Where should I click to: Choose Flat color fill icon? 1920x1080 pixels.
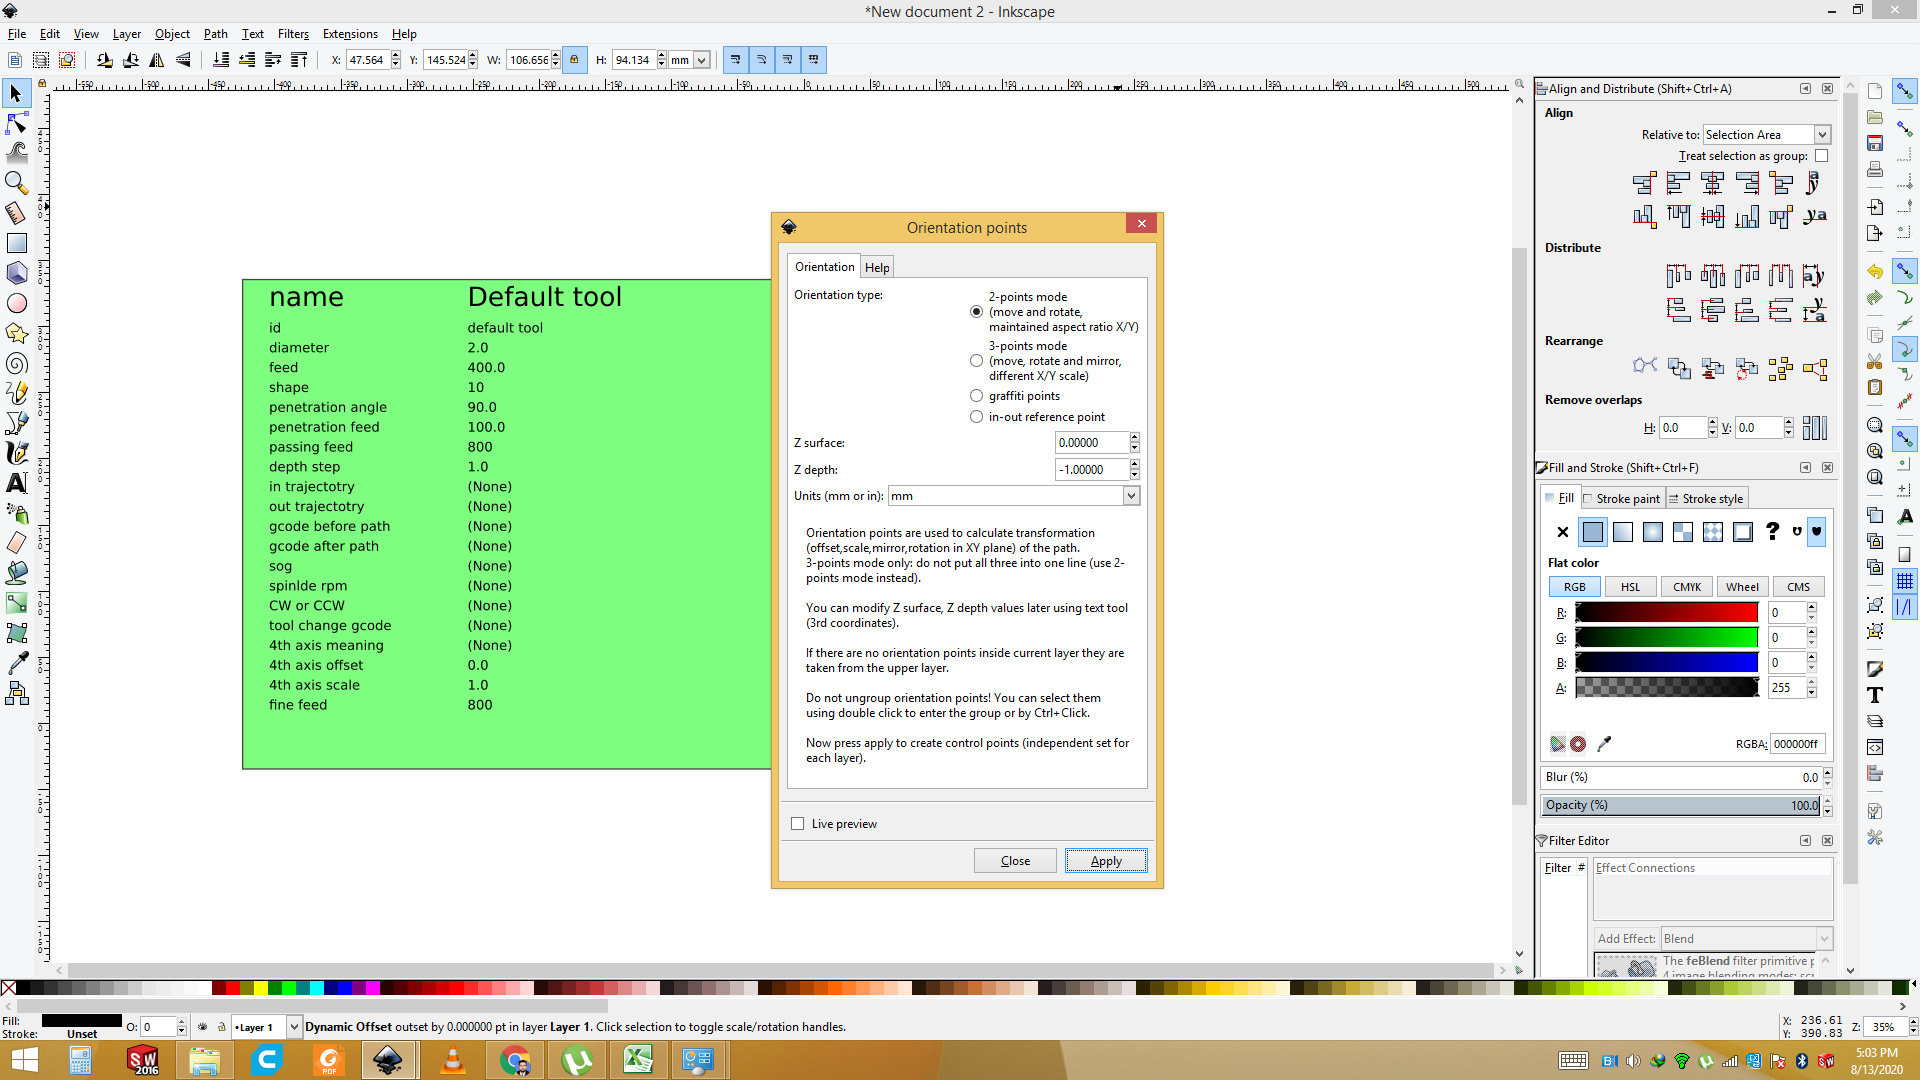tap(1592, 532)
